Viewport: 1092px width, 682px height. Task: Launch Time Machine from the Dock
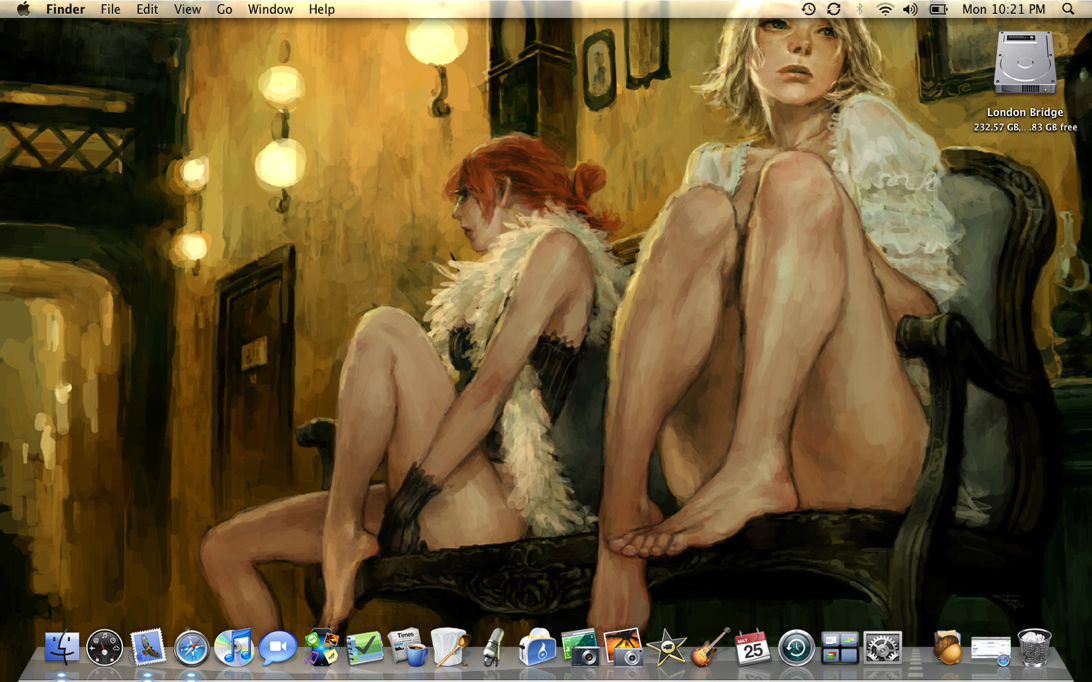coord(796,648)
